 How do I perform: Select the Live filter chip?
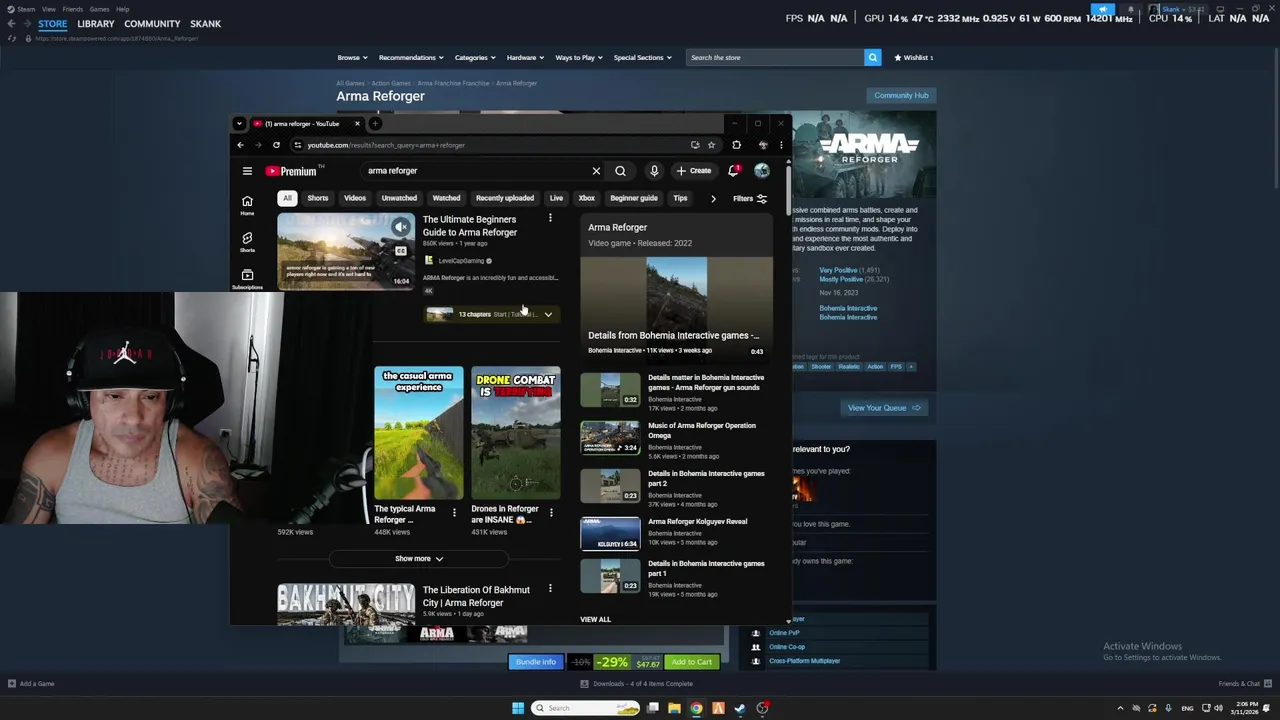tap(556, 198)
